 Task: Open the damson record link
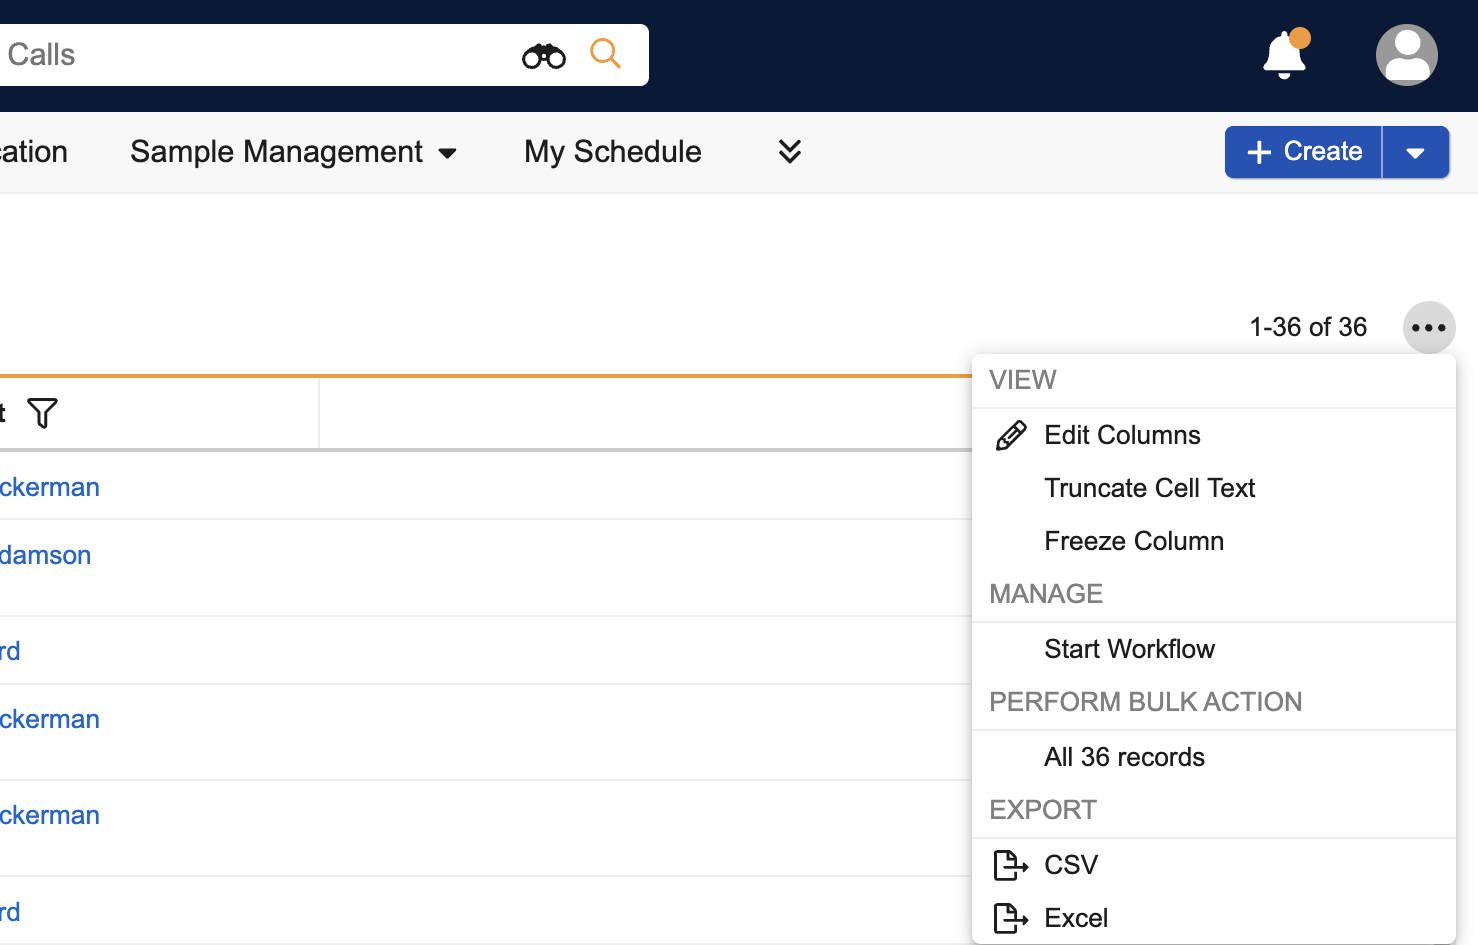[46, 555]
